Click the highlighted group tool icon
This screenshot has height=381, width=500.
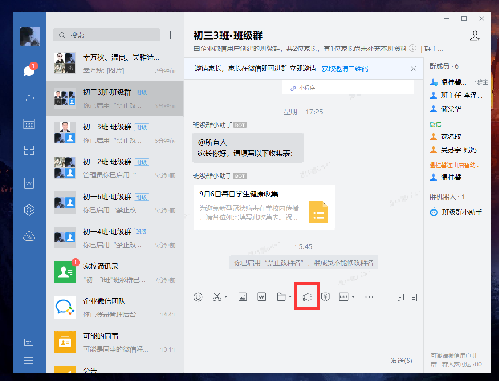[x=307, y=296]
